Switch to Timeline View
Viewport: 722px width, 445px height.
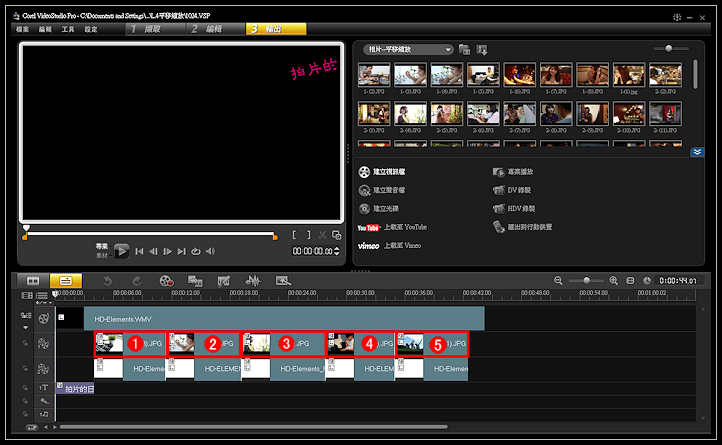(66, 281)
